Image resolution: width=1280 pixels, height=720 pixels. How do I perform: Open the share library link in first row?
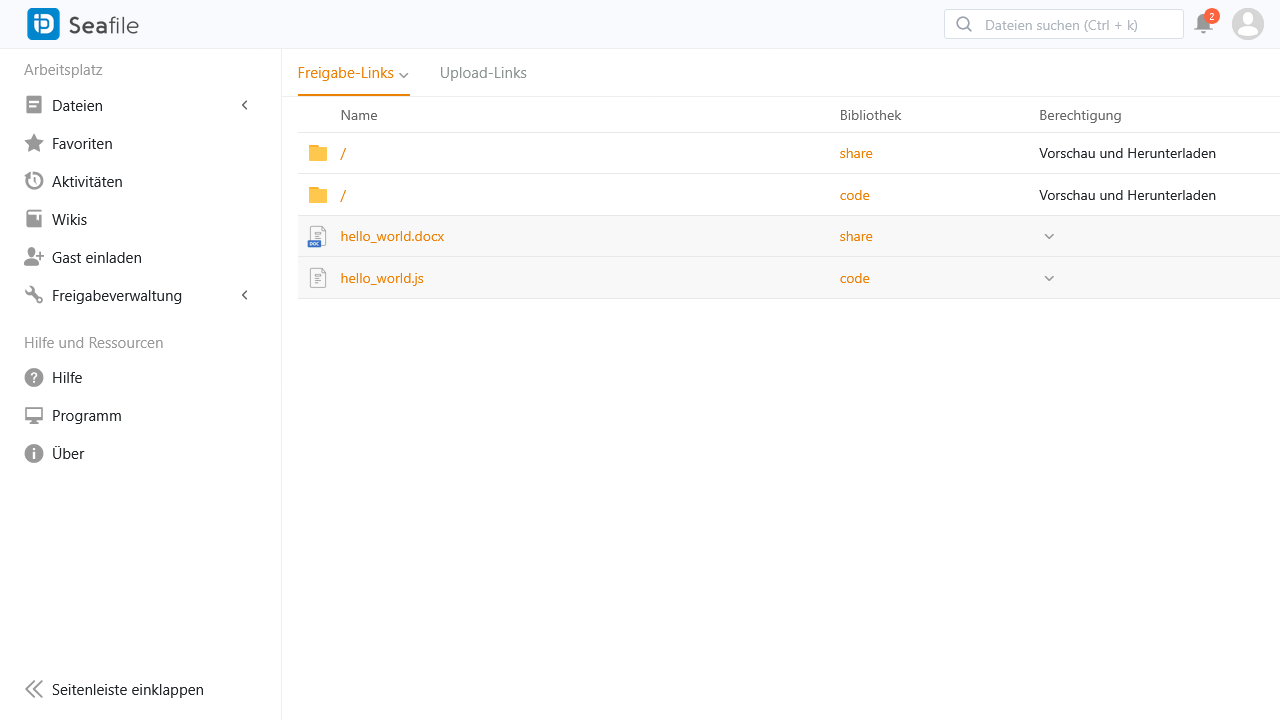click(x=856, y=154)
